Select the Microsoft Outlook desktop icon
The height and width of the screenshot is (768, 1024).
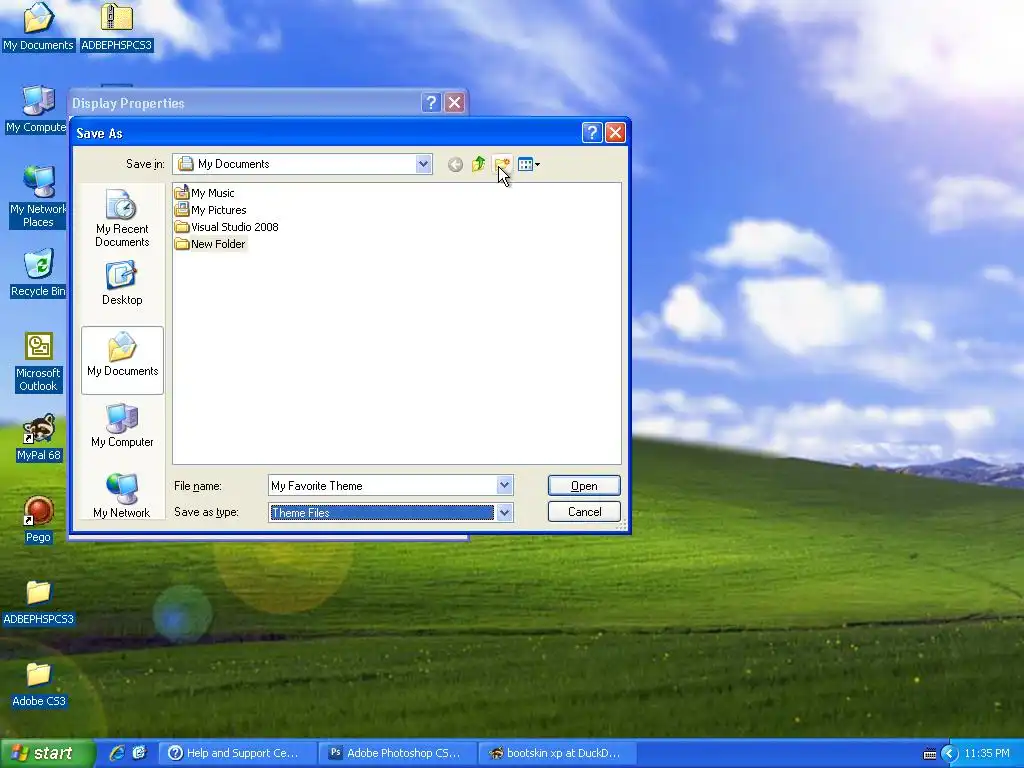(x=38, y=362)
